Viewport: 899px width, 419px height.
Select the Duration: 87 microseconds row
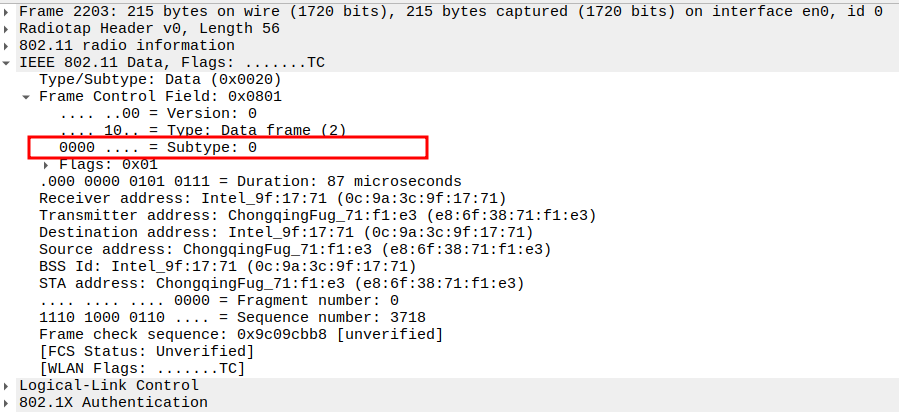coord(250,182)
